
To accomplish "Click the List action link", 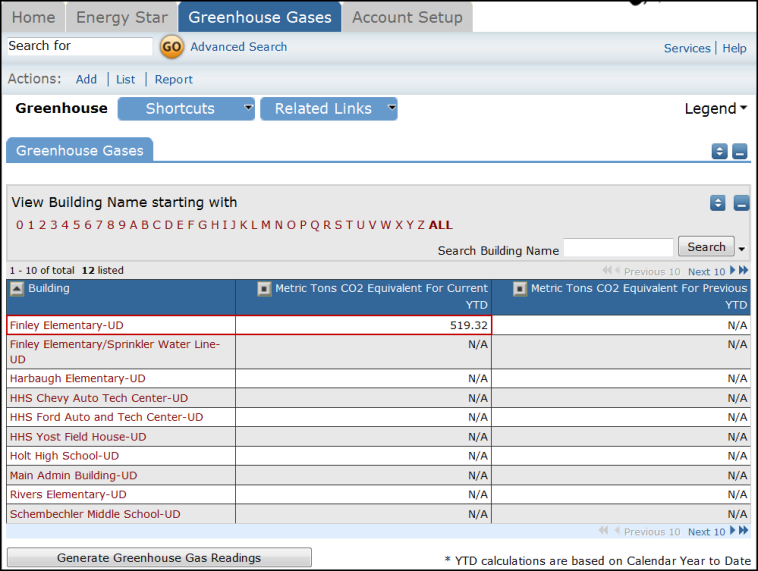I will point(125,79).
